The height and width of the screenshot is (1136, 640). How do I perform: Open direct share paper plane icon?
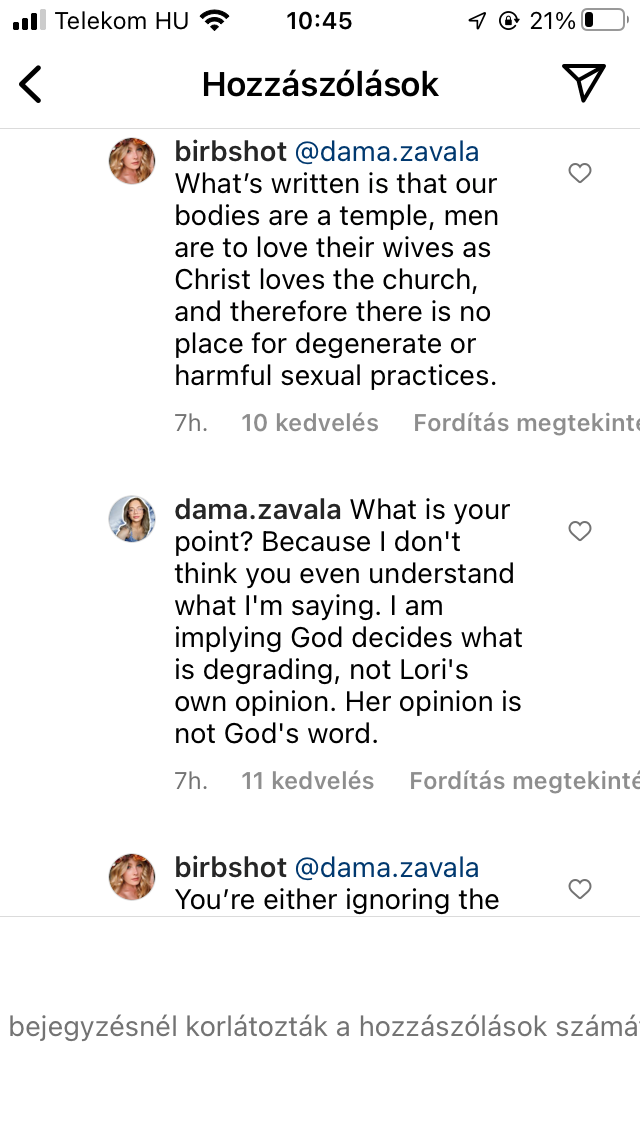click(583, 84)
